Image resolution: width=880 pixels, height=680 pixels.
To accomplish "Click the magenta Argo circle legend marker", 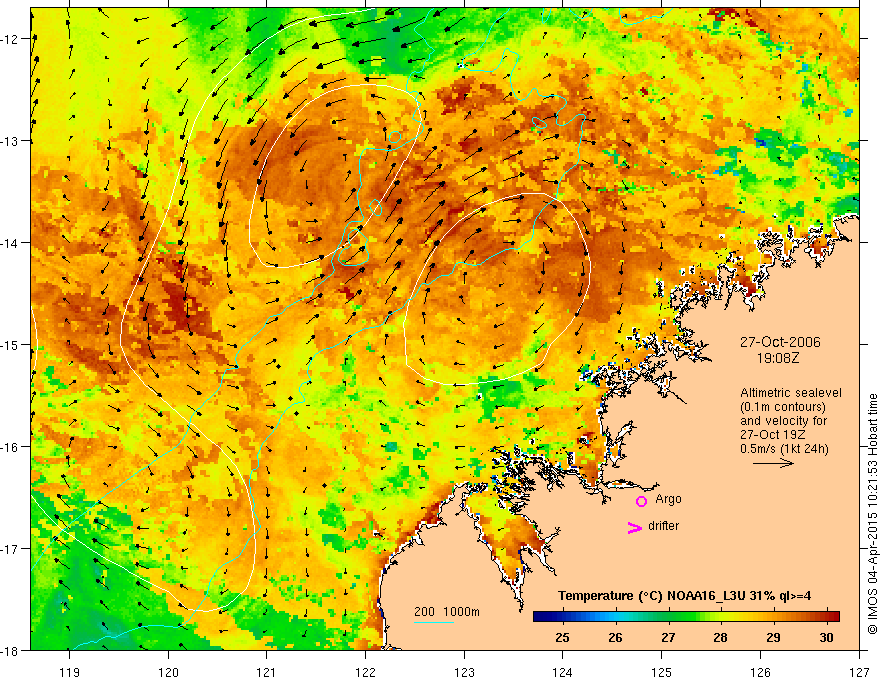I will pyautogui.click(x=641, y=500).
